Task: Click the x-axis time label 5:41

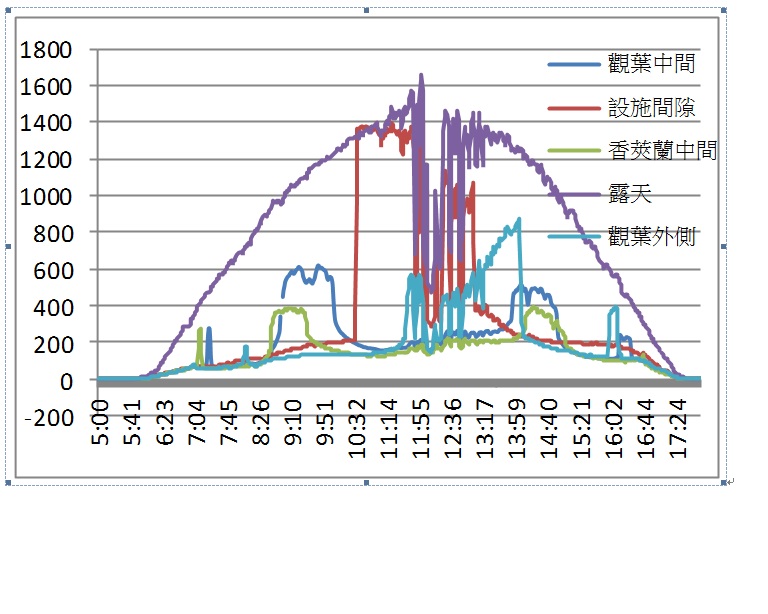Action: pos(132,422)
